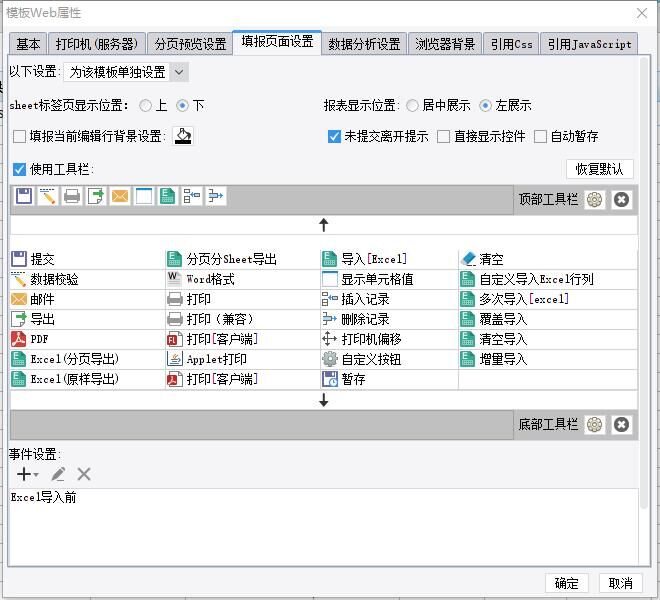Viewport: 660px width, 600px height.
Task: Select the 插入记录 insert record item
Action: click(x=389, y=299)
